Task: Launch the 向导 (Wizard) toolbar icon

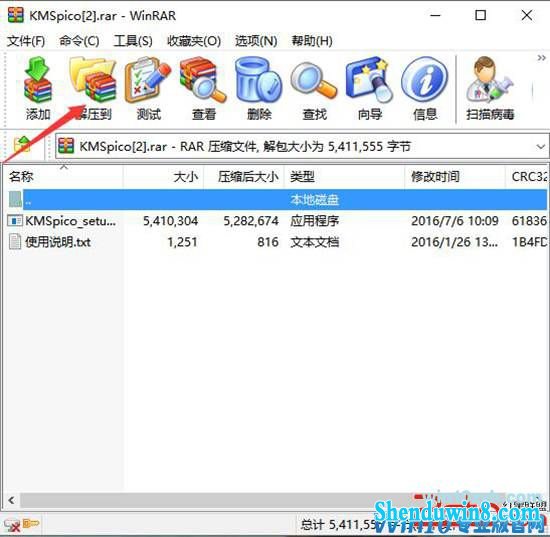Action: click(x=369, y=88)
